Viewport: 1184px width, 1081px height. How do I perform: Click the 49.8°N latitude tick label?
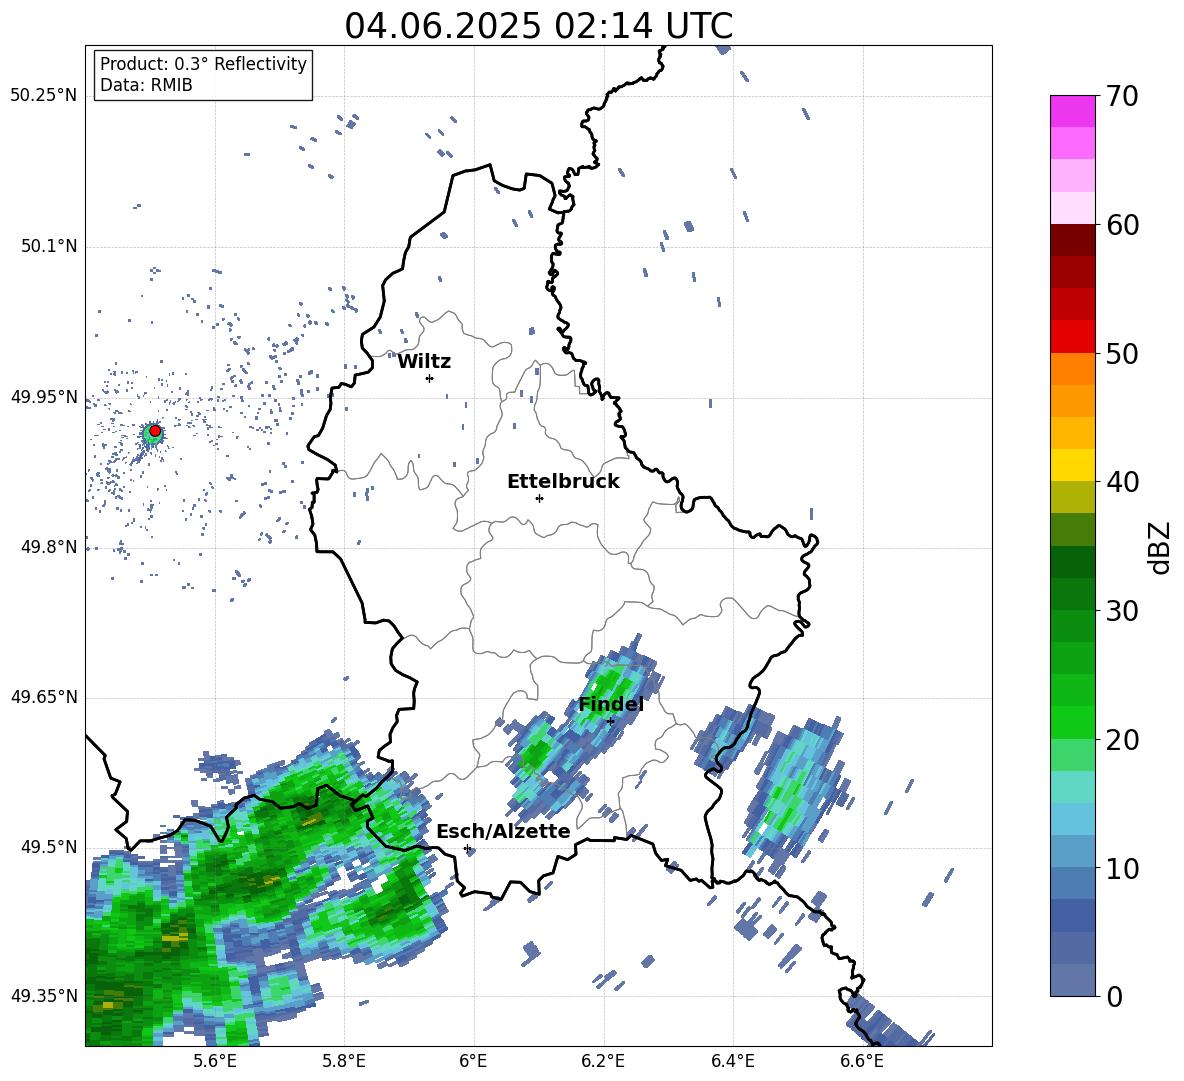tap(49, 547)
